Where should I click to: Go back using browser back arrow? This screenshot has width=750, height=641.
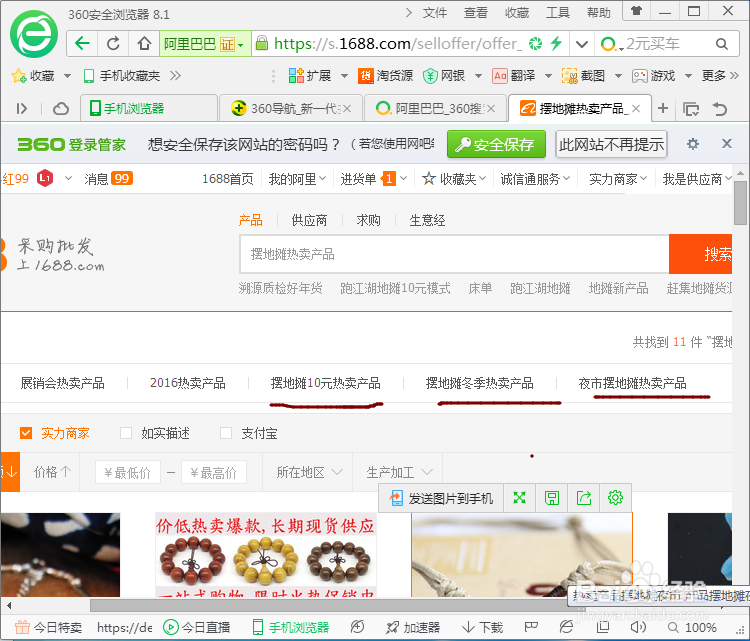coord(82,44)
